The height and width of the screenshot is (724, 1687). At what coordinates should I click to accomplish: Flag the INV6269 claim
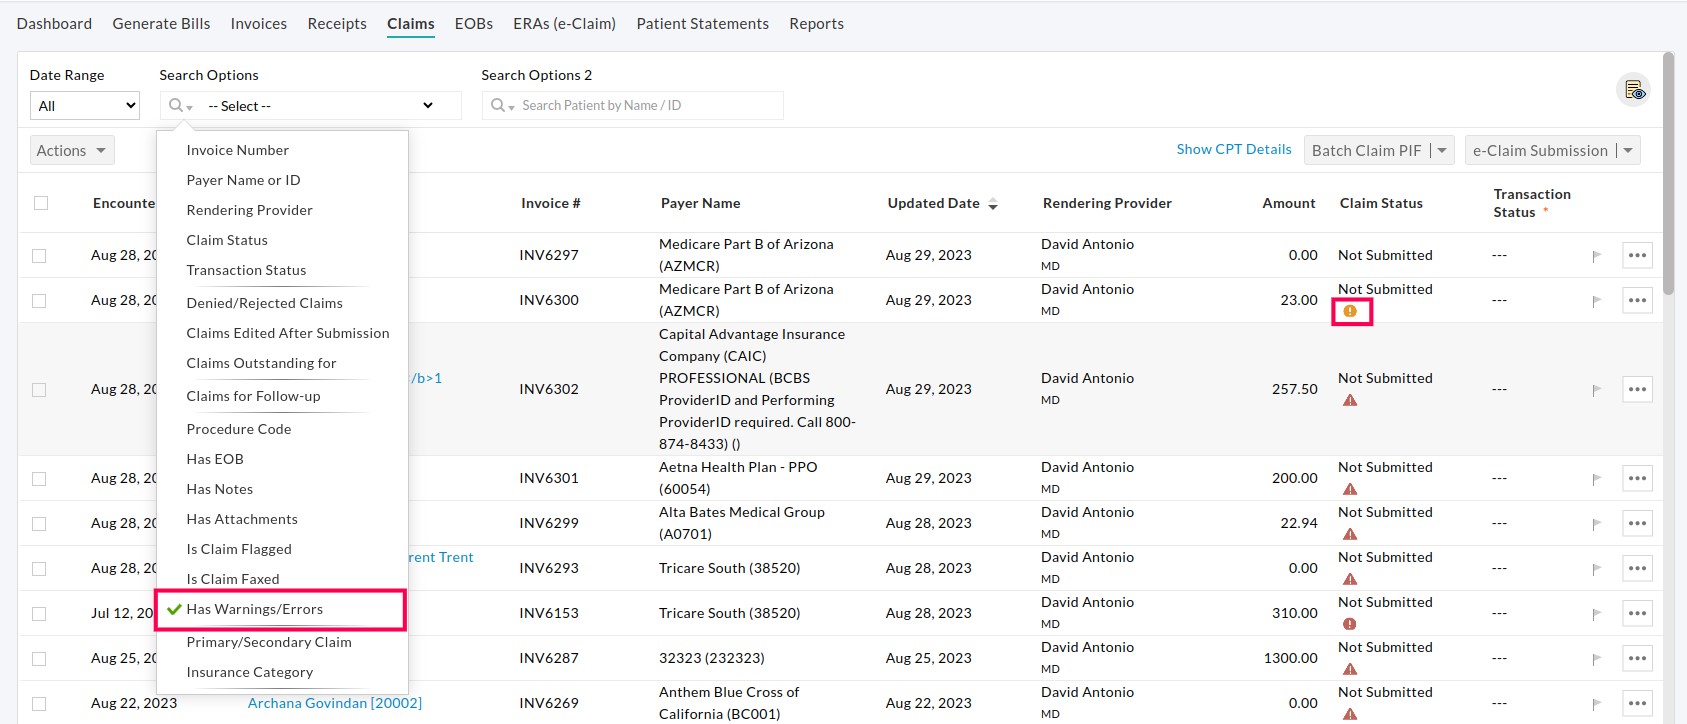1596,704
